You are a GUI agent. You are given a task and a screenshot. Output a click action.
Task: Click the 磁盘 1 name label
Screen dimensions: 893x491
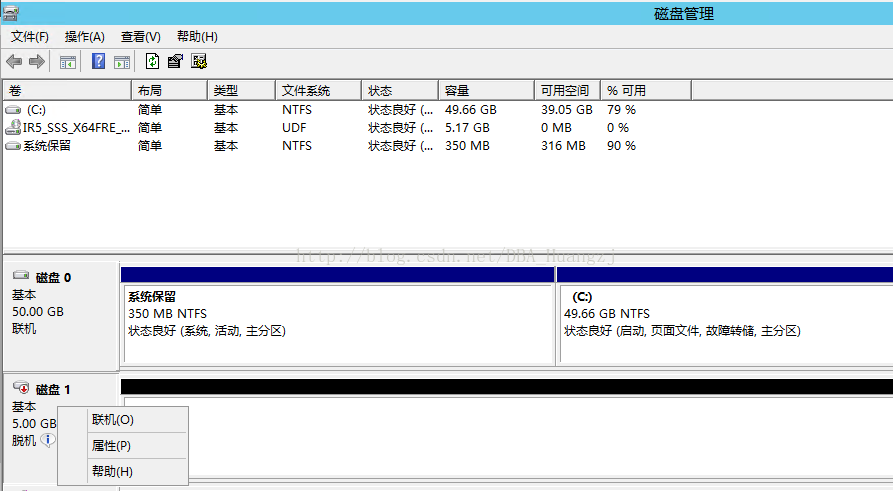53,390
